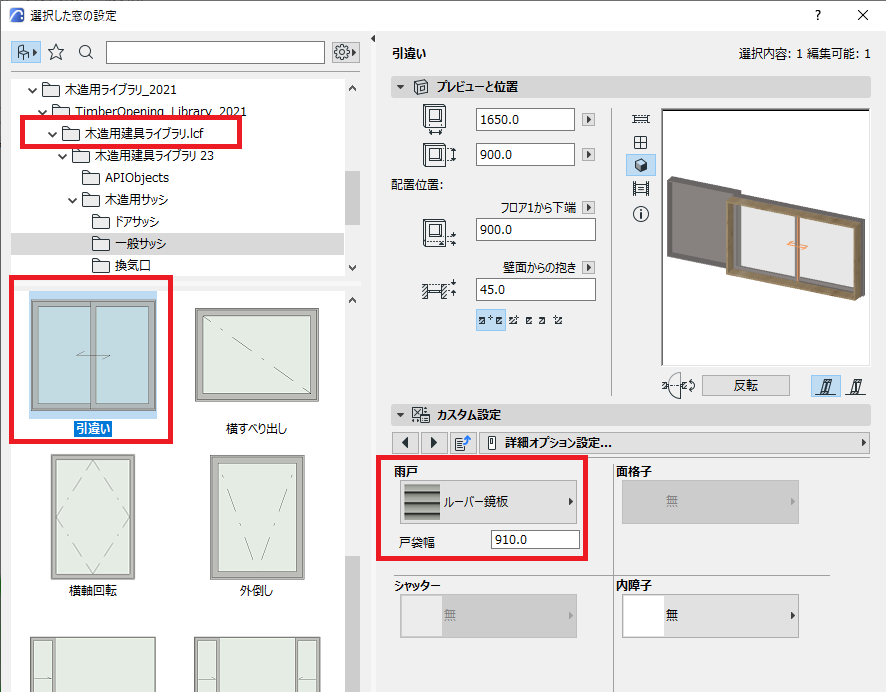
Task: Select the 3D preview view icon
Action: click(x=640, y=166)
